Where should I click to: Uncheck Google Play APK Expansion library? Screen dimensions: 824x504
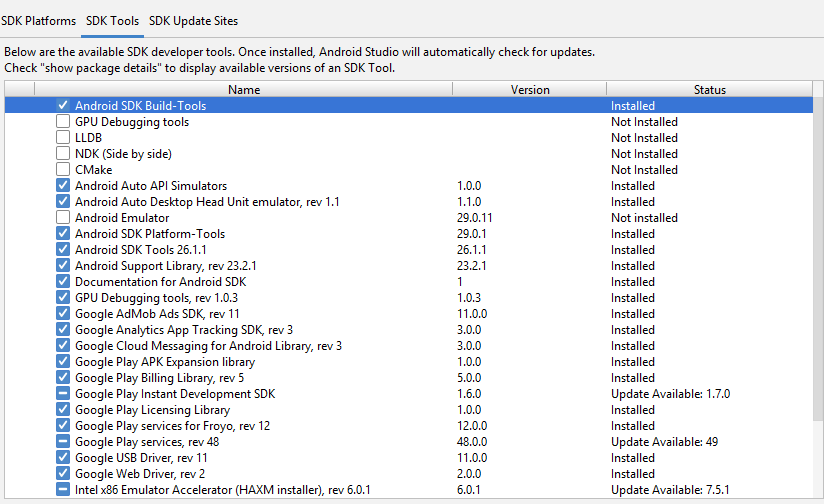(x=63, y=362)
